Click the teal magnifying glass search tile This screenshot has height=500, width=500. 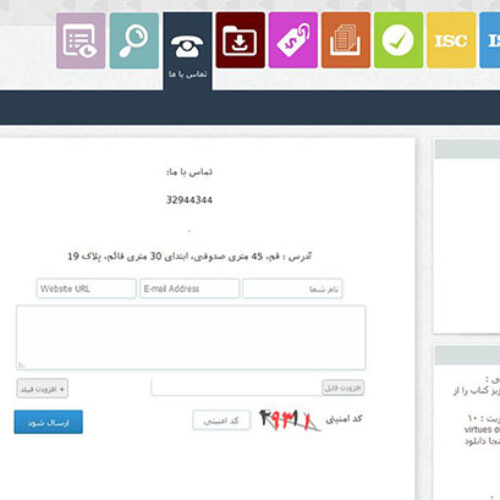(134, 41)
